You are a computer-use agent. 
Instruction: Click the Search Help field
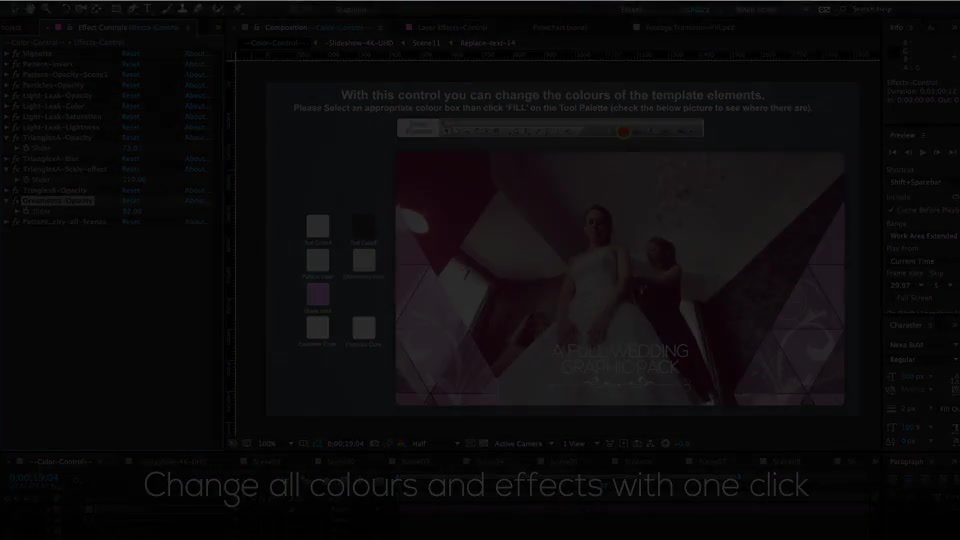(872, 9)
